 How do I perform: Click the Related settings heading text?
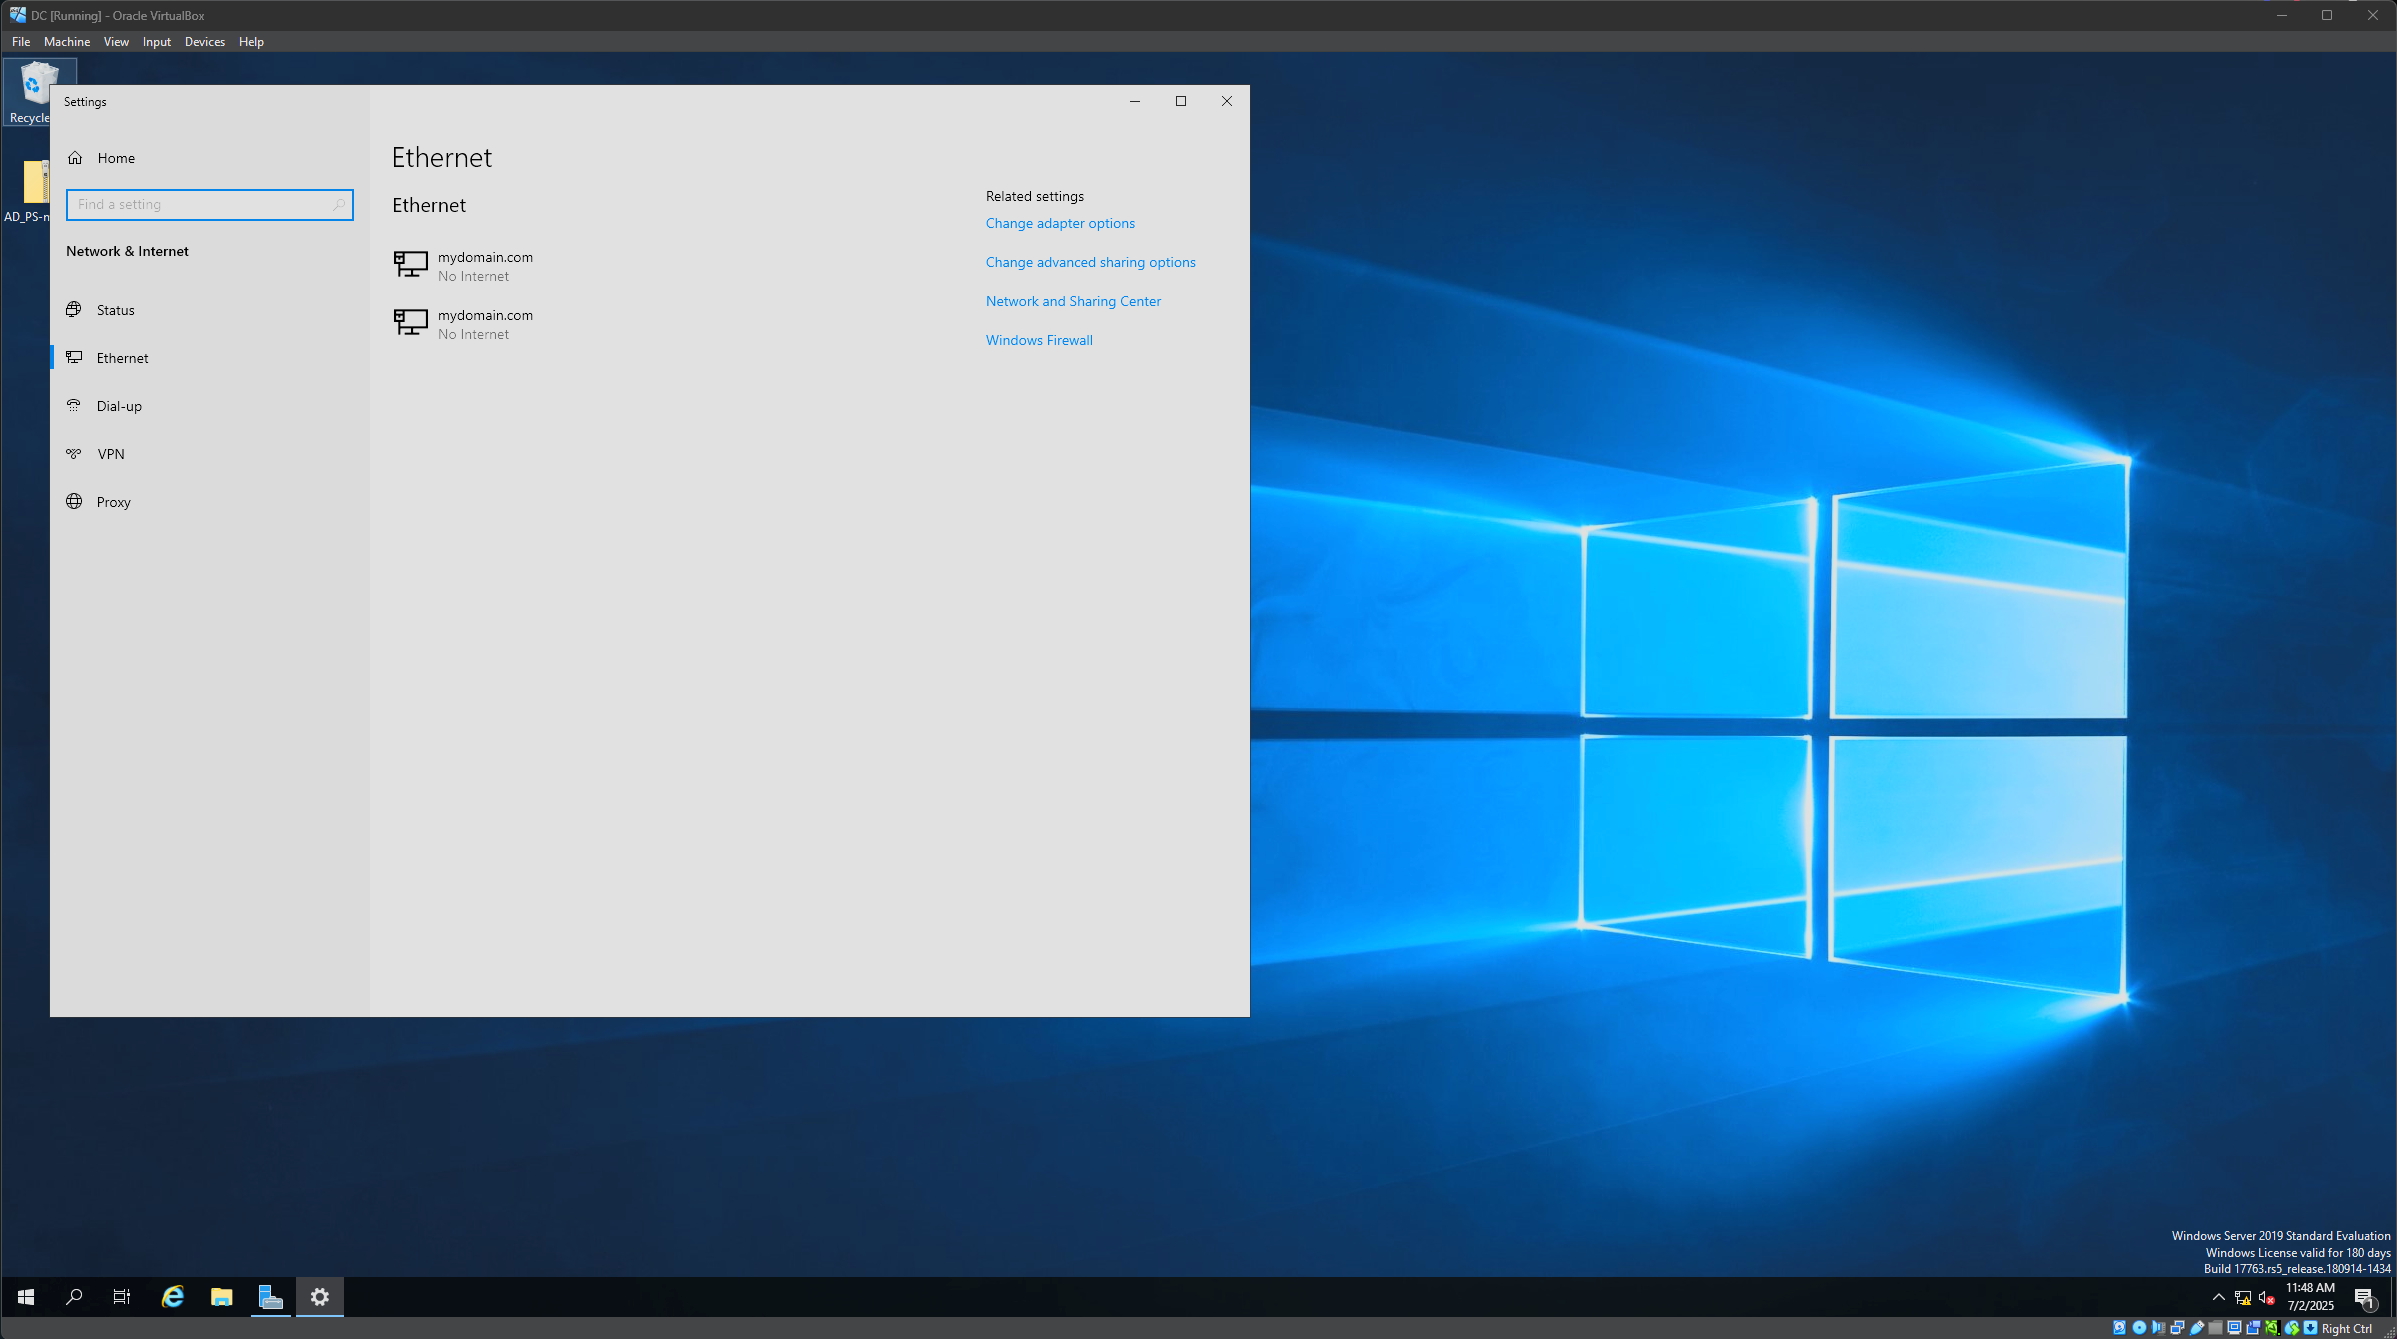(1035, 196)
